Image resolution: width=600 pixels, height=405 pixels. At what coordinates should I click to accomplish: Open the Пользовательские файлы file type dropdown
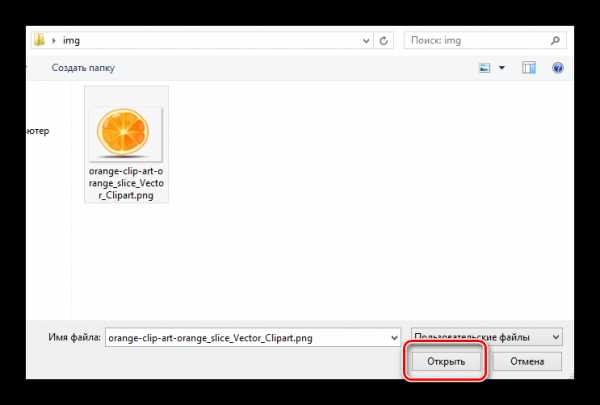[487, 337]
